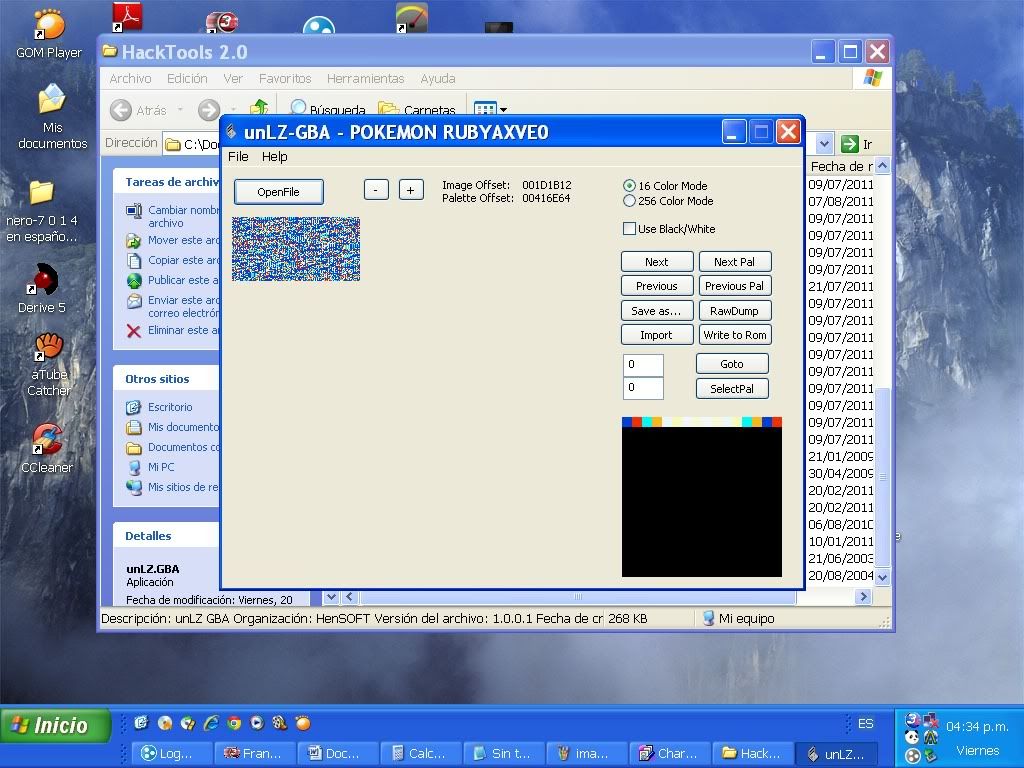Go up one folder level in HackTools
Image resolution: width=1024 pixels, height=768 pixels.
[x=259, y=108]
